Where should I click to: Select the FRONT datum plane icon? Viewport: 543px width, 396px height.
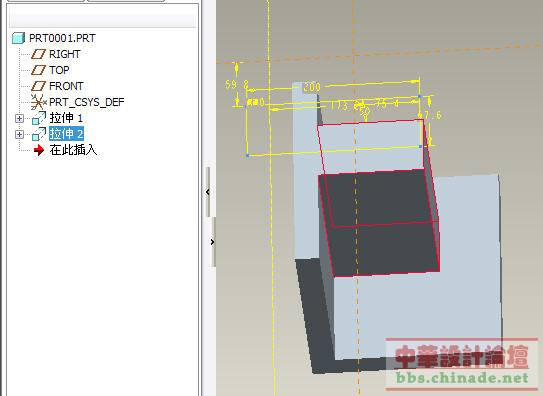[x=38, y=86]
